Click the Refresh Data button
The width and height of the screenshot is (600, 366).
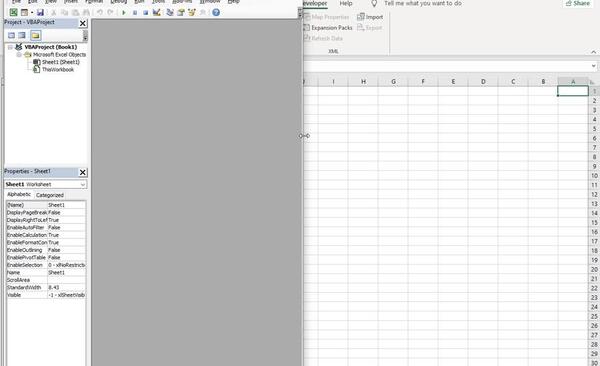pos(323,38)
